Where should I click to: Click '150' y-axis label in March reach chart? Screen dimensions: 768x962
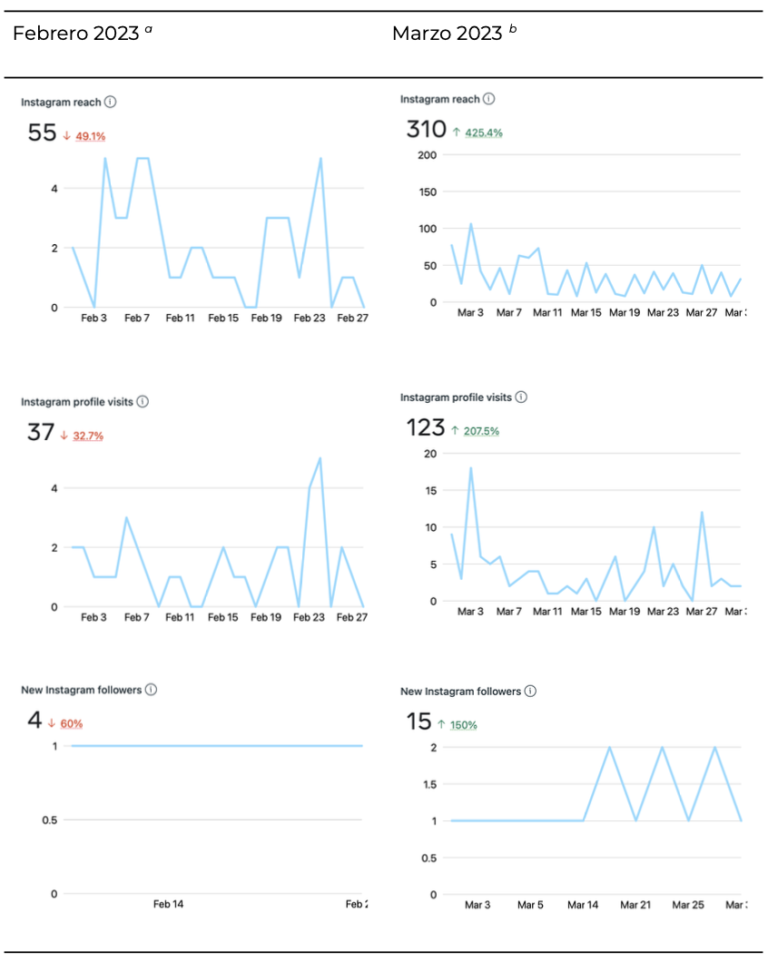[x=428, y=192]
